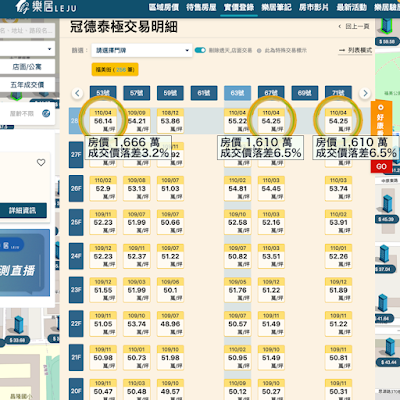Click the map building marker priced $45.39

coord(386,209)
